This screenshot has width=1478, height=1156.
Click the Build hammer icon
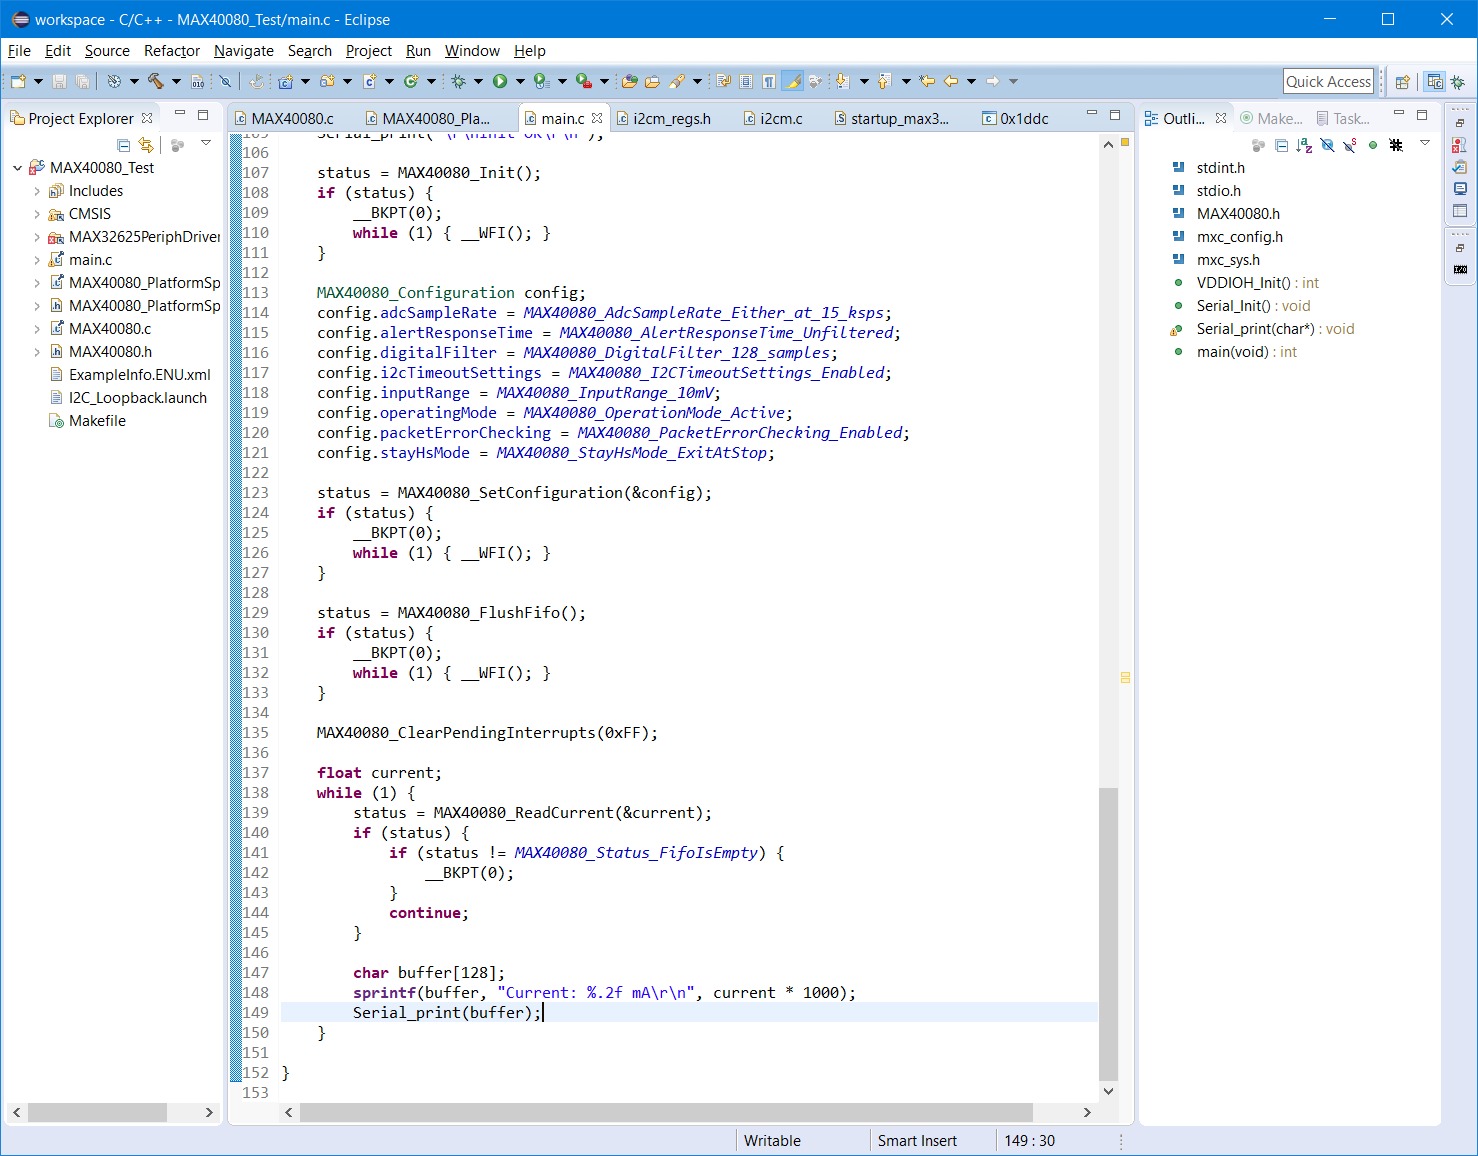coord(155,81)
